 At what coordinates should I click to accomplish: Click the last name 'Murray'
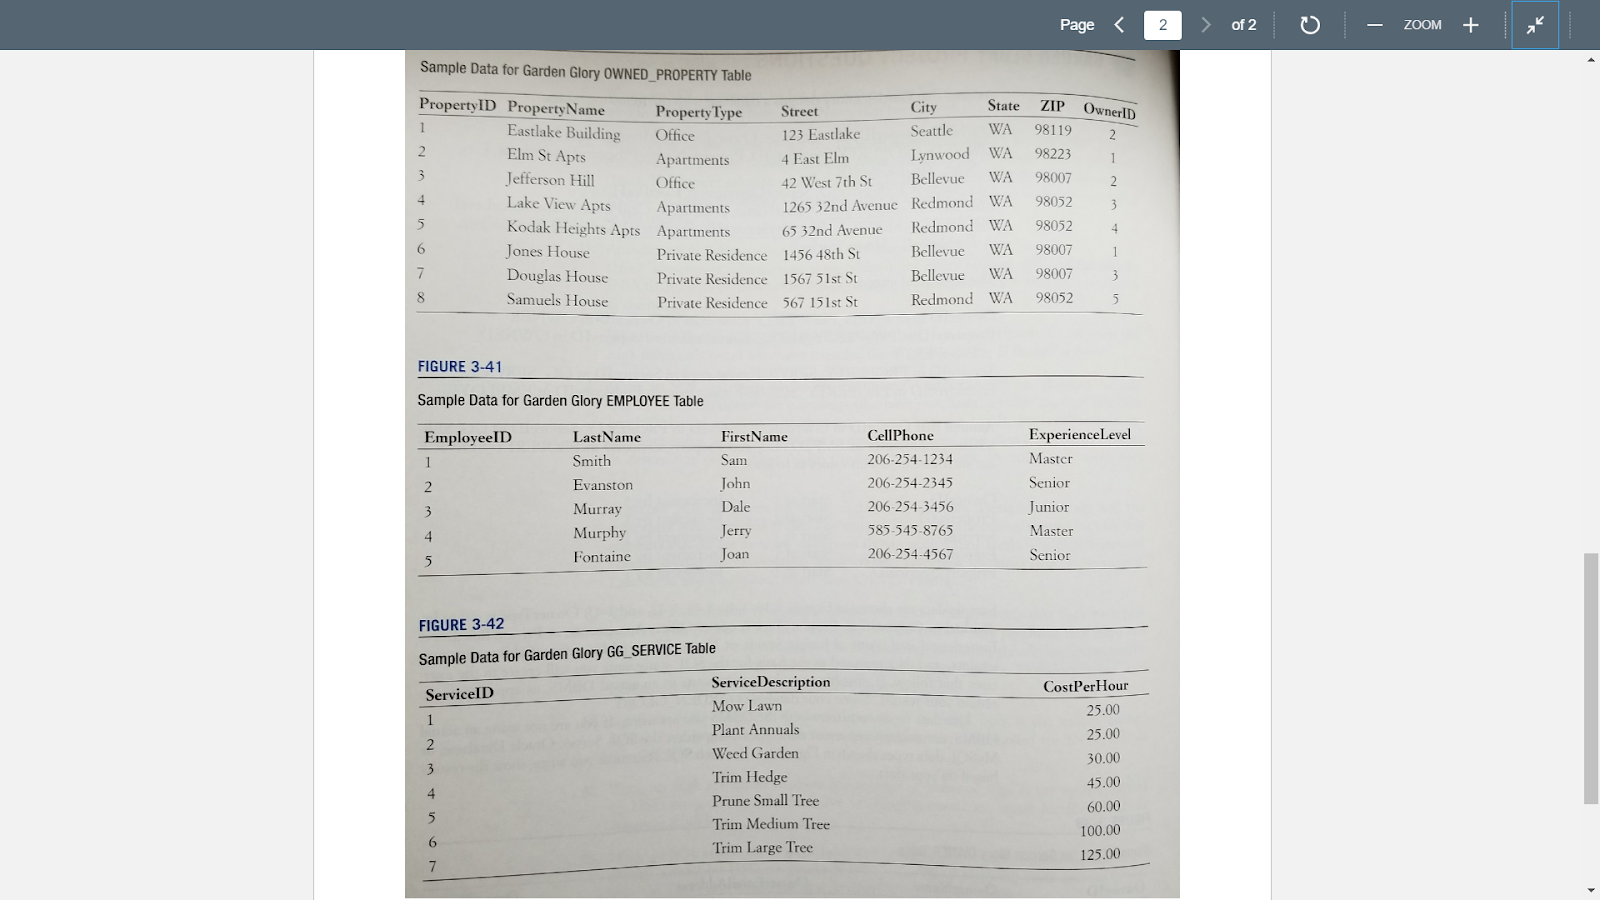tap(597, 509)
